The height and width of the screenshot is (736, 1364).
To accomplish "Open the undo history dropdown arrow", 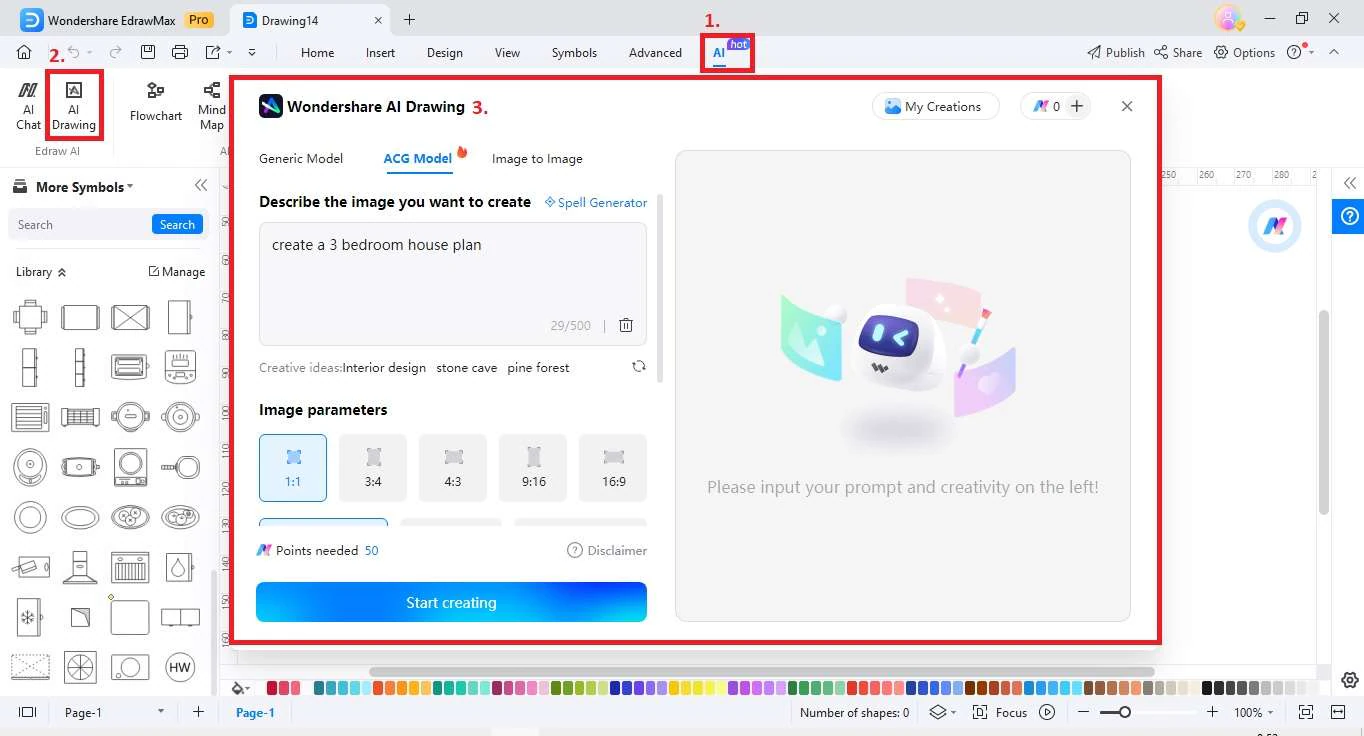I will (89, 52).
